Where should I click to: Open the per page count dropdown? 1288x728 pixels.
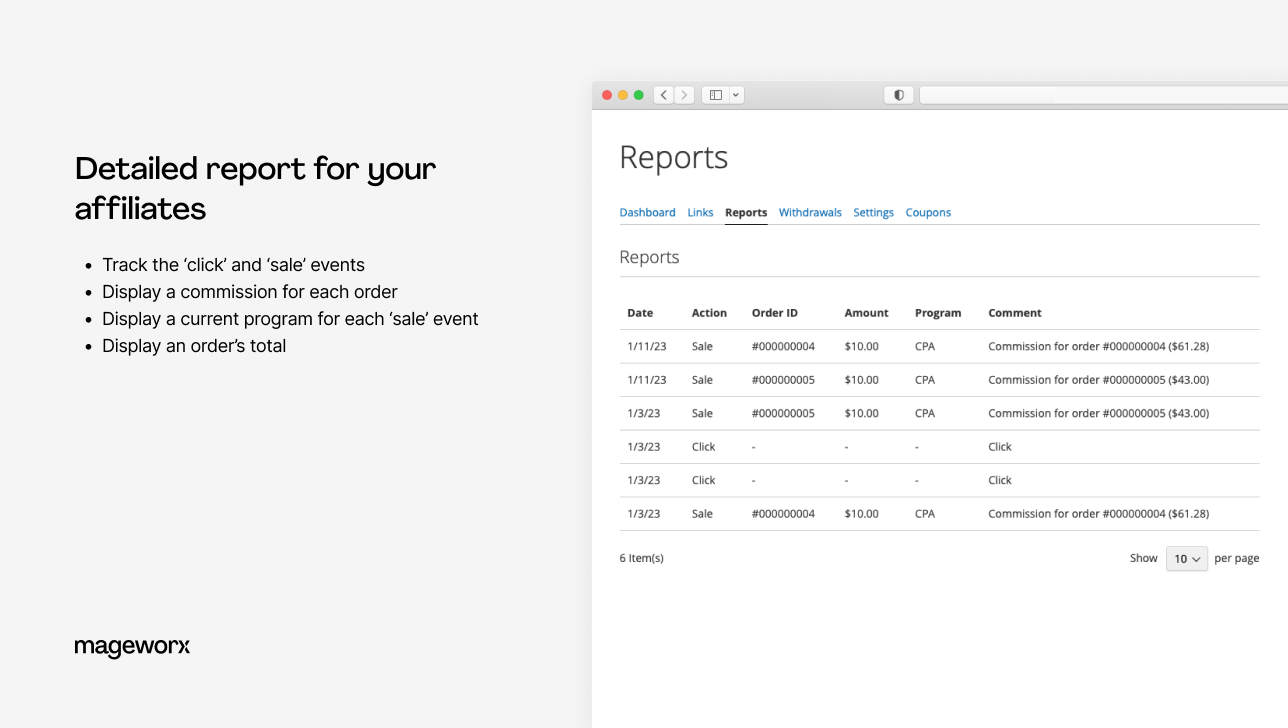[x=1186, y=559]
